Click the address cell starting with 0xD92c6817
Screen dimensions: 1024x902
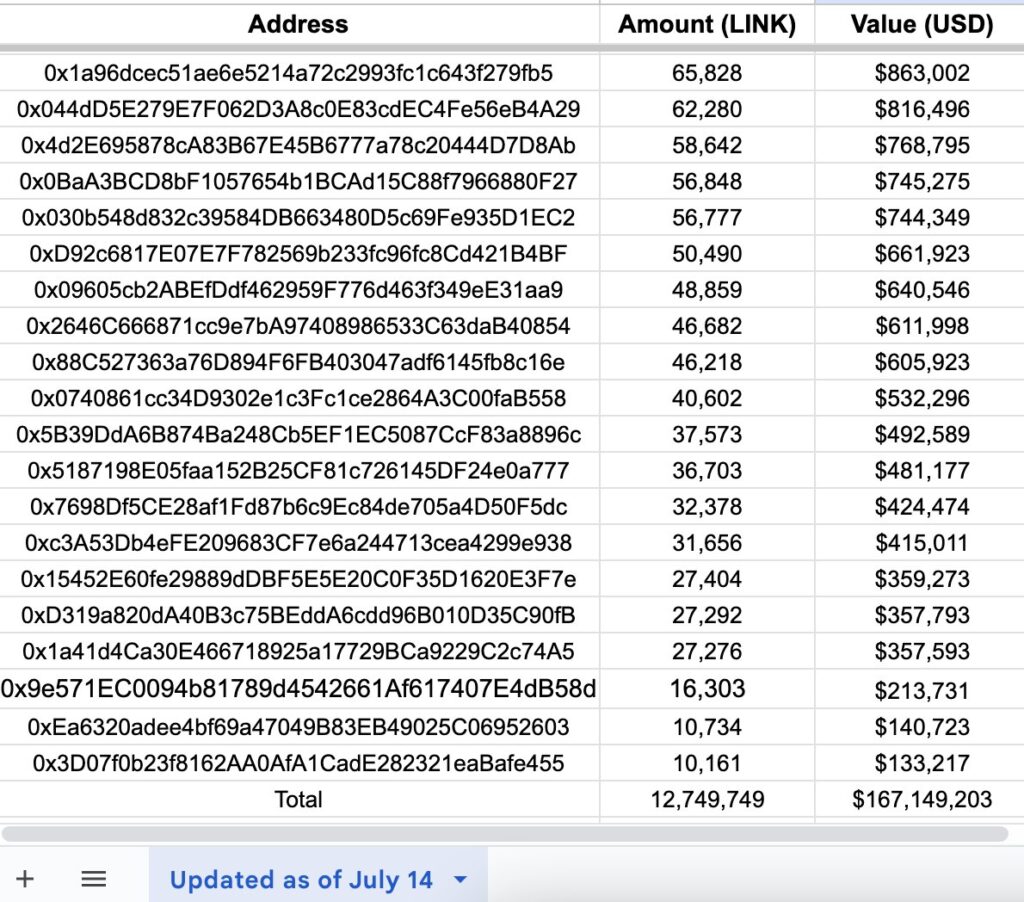coord(298,254)
